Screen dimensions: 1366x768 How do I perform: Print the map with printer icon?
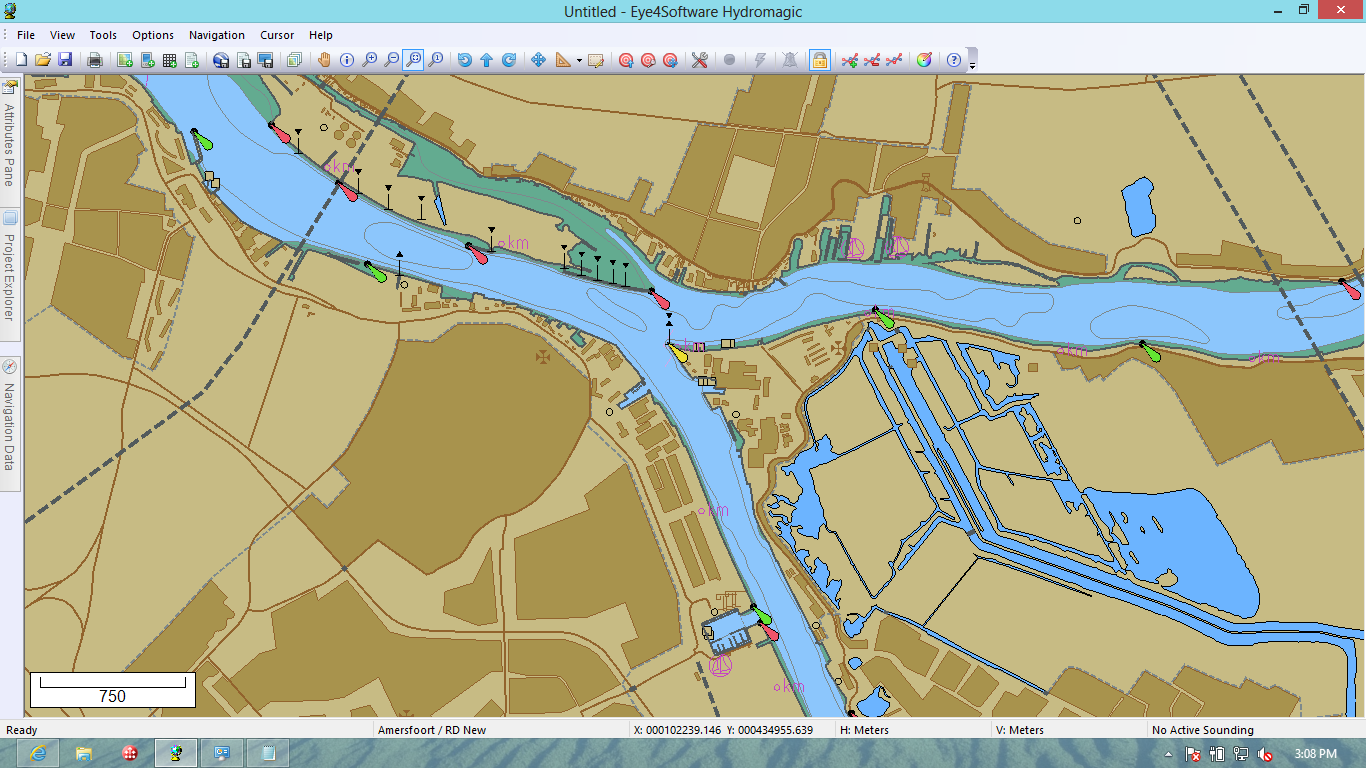(x=95, y=60)
